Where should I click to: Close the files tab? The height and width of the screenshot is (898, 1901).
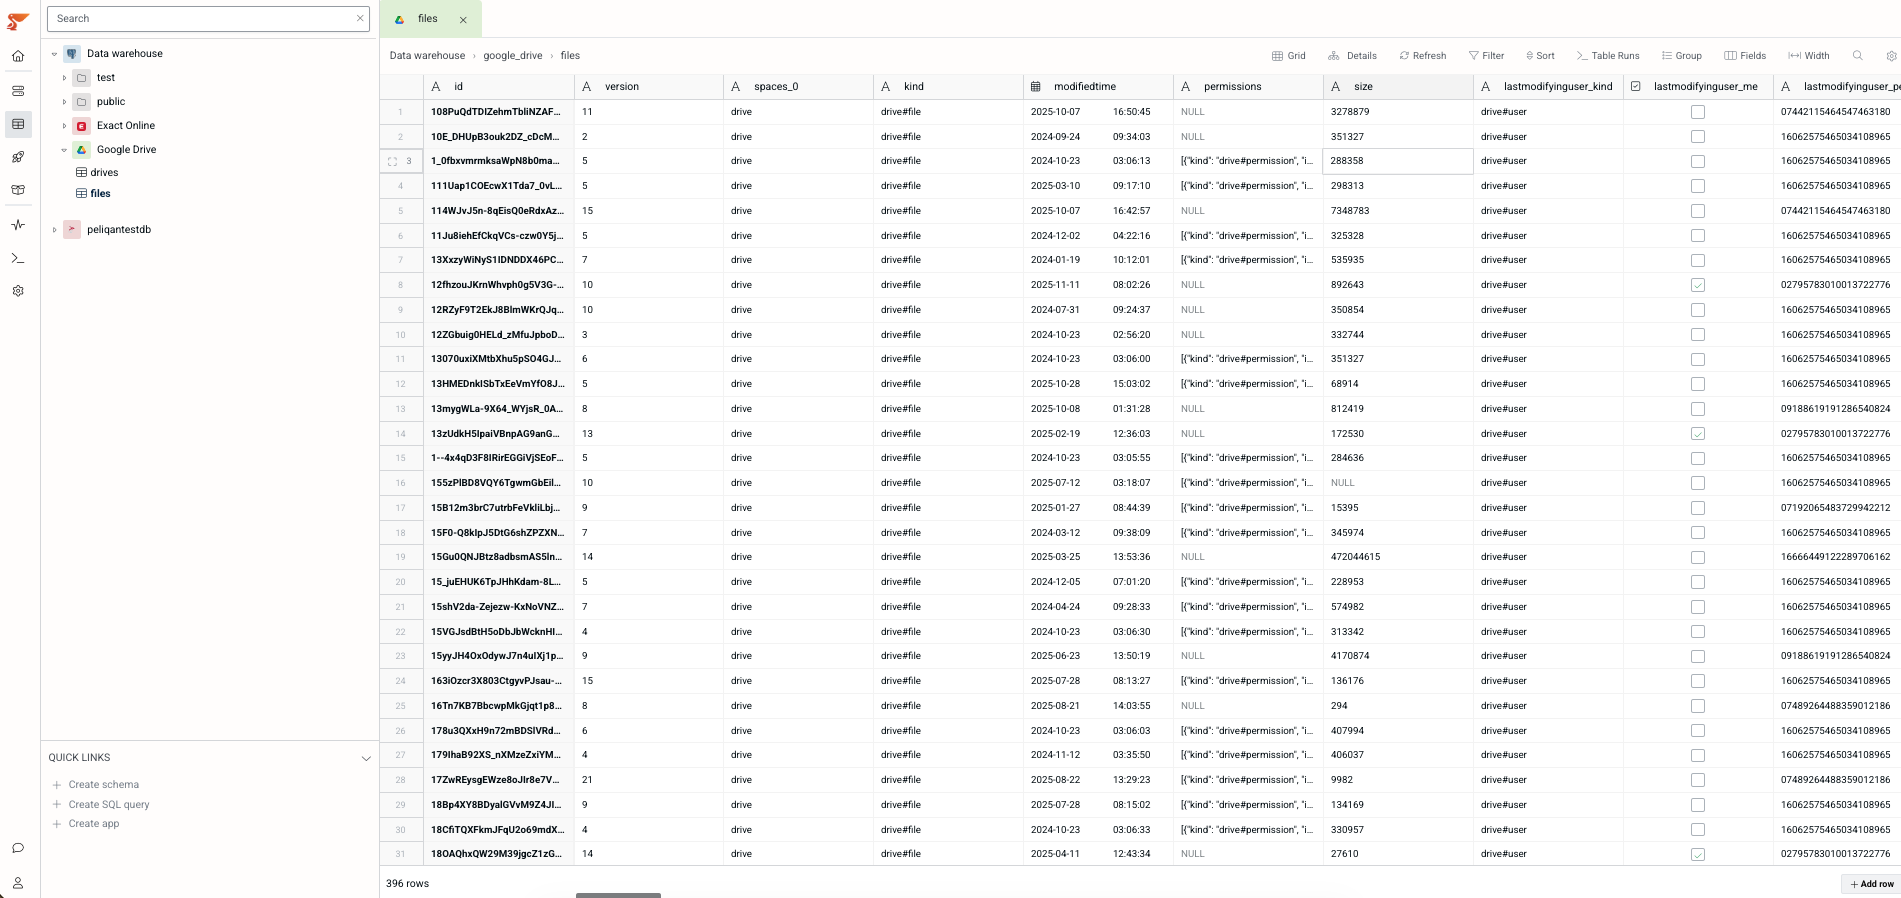tap(463, 20)
